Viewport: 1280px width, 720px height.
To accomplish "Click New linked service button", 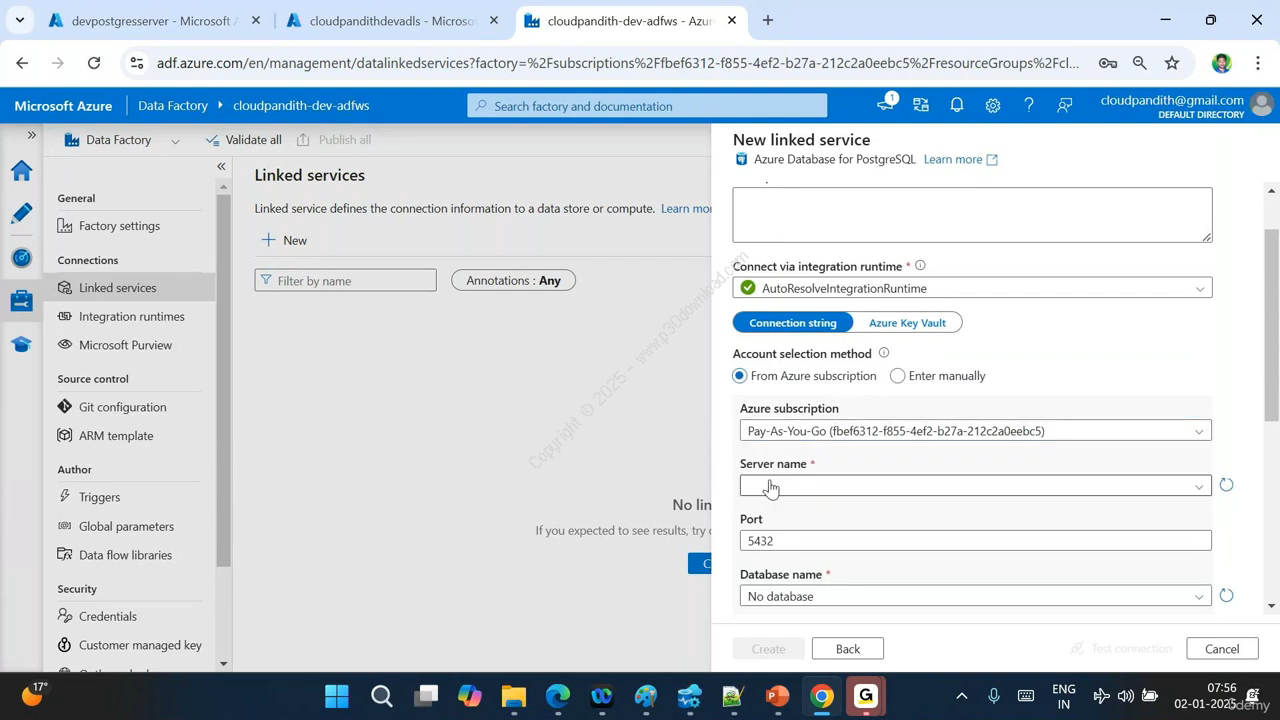I will (284, 240).
